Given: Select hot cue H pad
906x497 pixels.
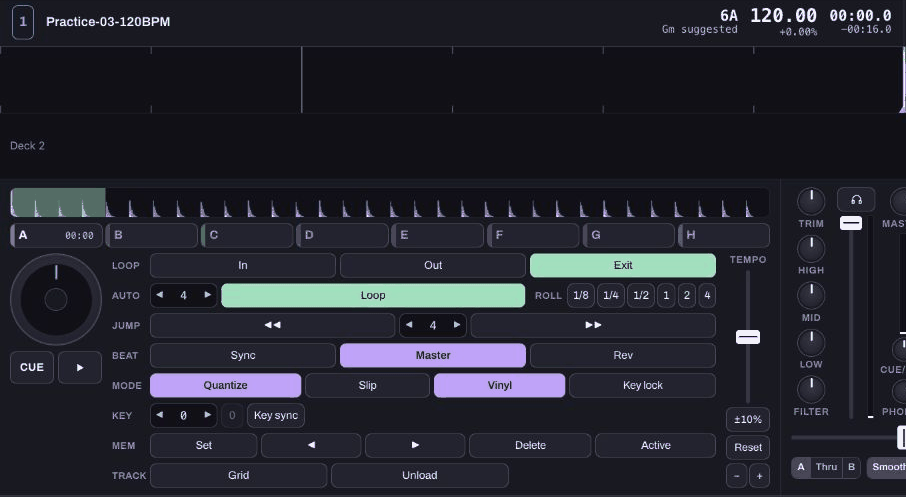Looking at the screenshot, I should pyautogui.click(x=724, y=235).
